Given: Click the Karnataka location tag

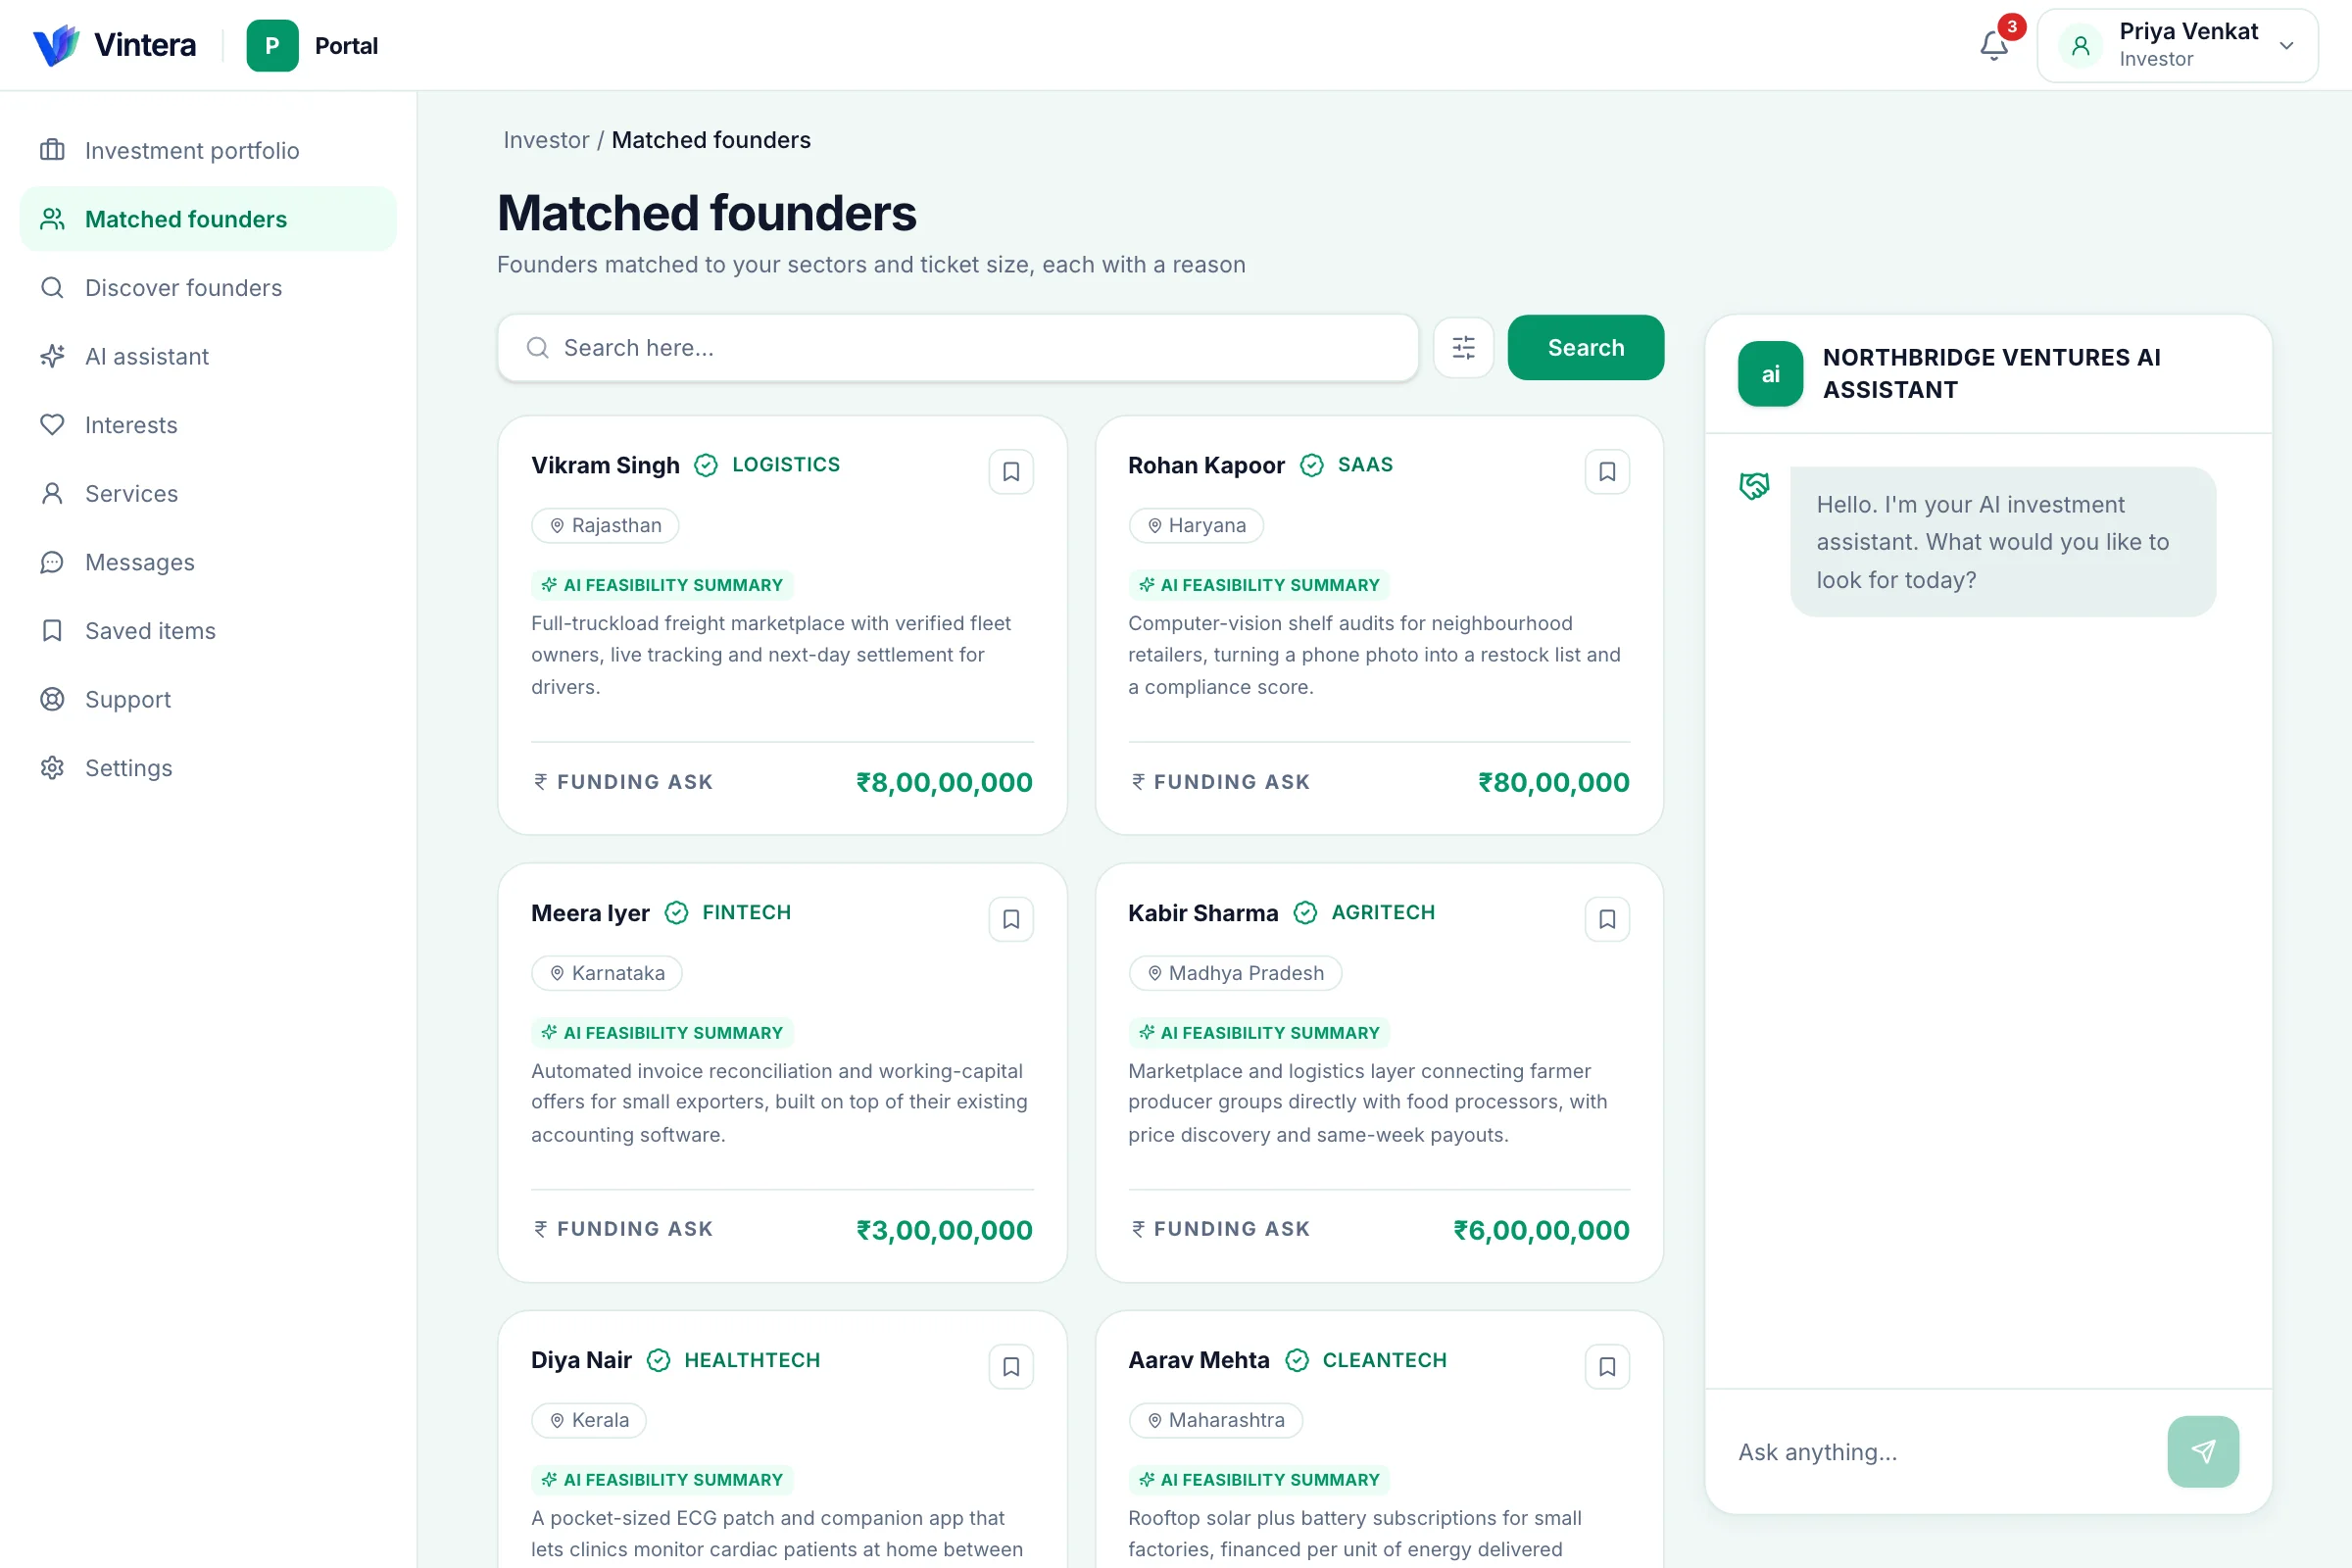Looking at the screenshot, I should (607, 973).
